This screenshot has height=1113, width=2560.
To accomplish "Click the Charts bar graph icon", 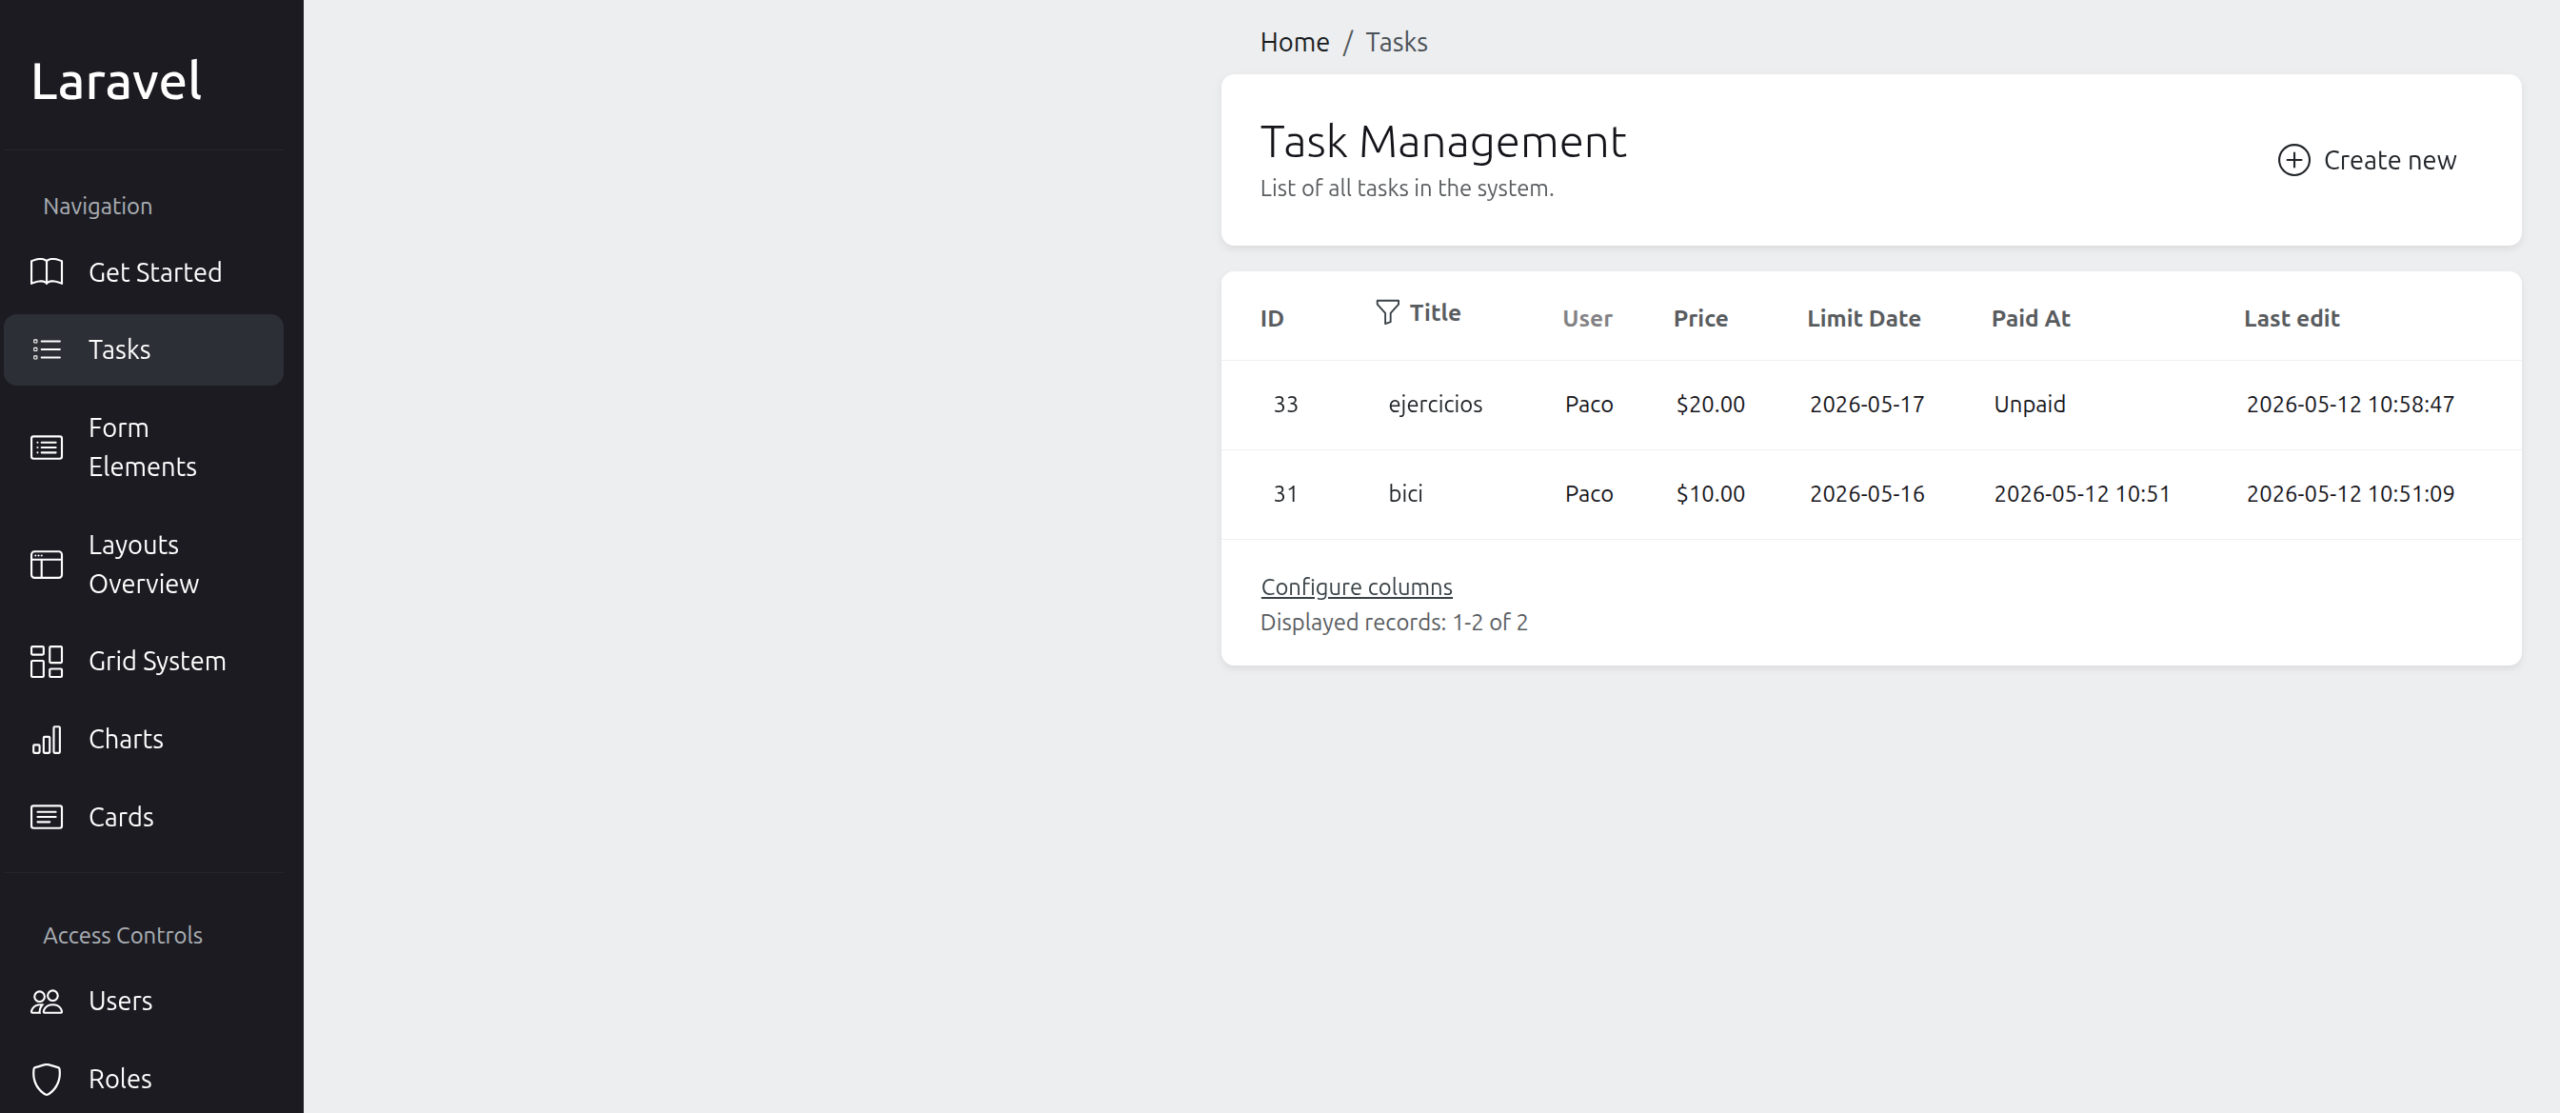I will pos(46,740).
